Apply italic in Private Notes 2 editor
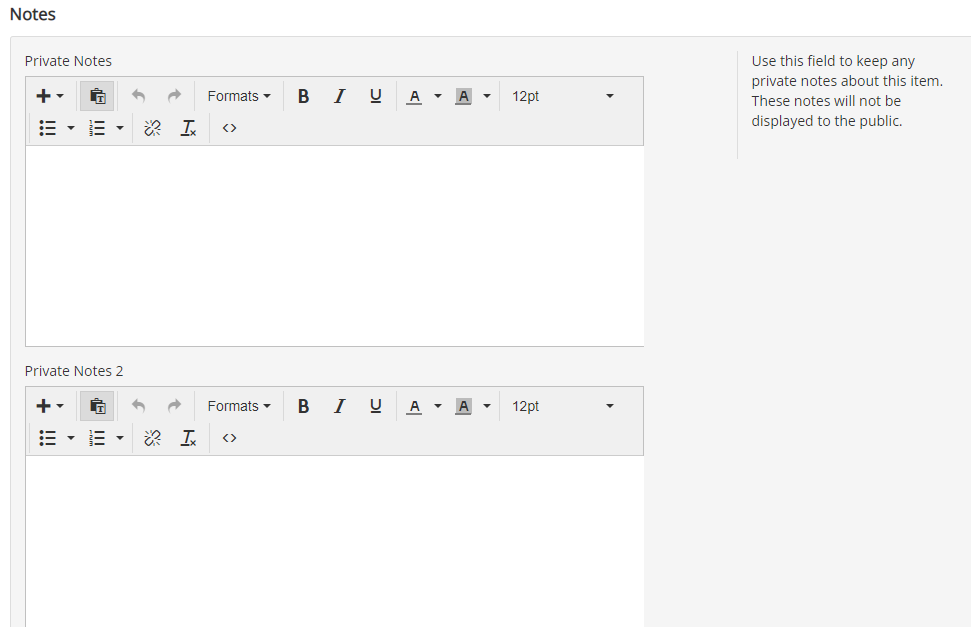This screenshot has width=971, height=627. [x=339, y=406]
